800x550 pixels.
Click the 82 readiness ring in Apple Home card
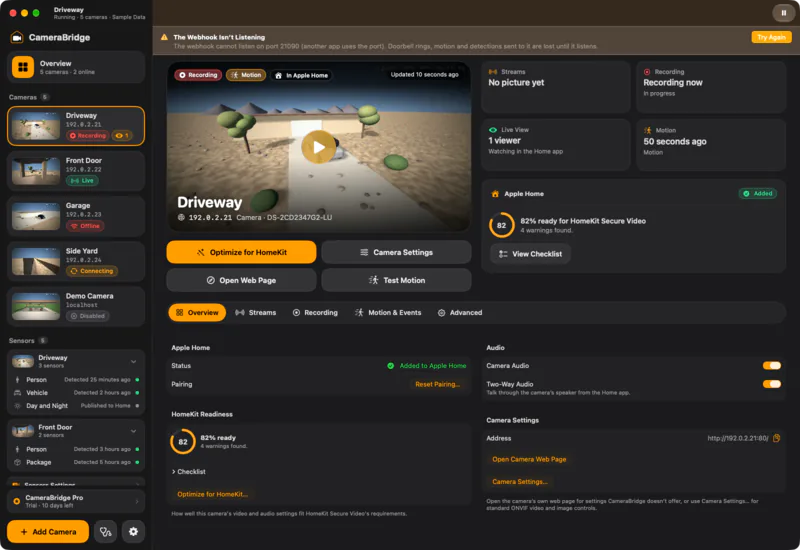pyautogui.click(x=502, y=226)
